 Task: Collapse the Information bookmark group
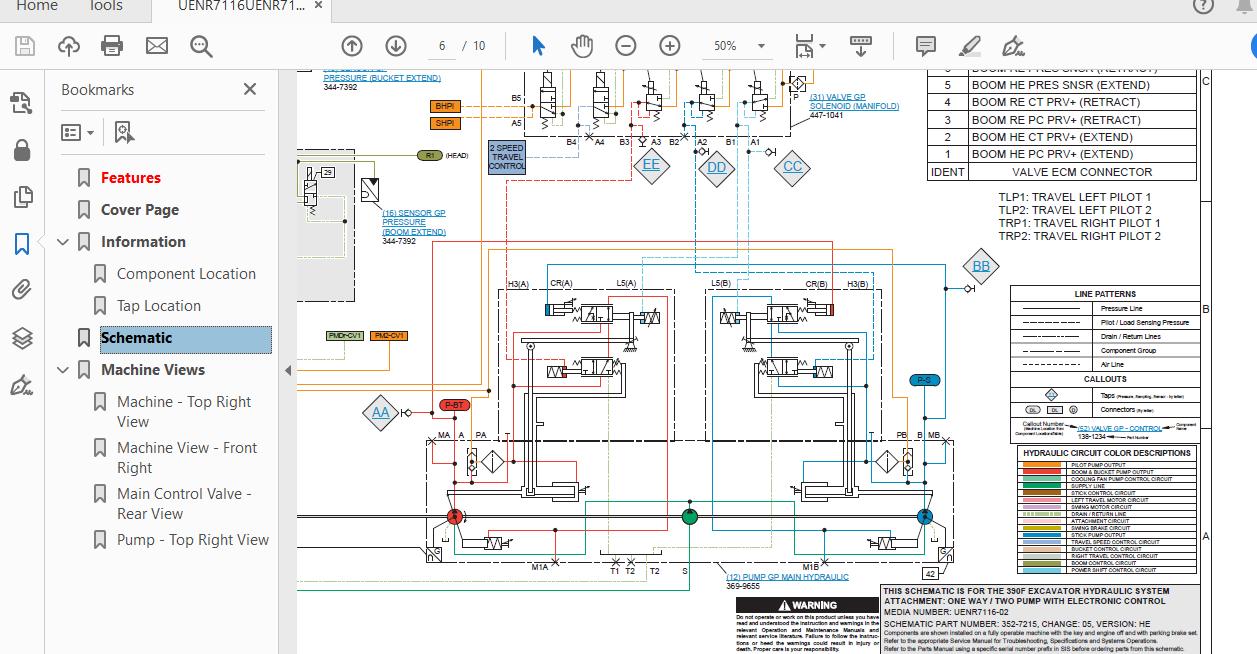coord(64,242)
